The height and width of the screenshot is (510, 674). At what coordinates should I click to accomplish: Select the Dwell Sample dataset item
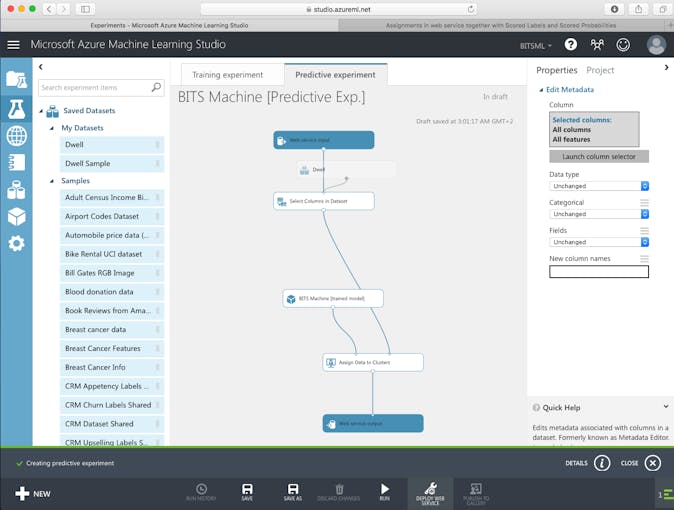[x=112, y=164]
